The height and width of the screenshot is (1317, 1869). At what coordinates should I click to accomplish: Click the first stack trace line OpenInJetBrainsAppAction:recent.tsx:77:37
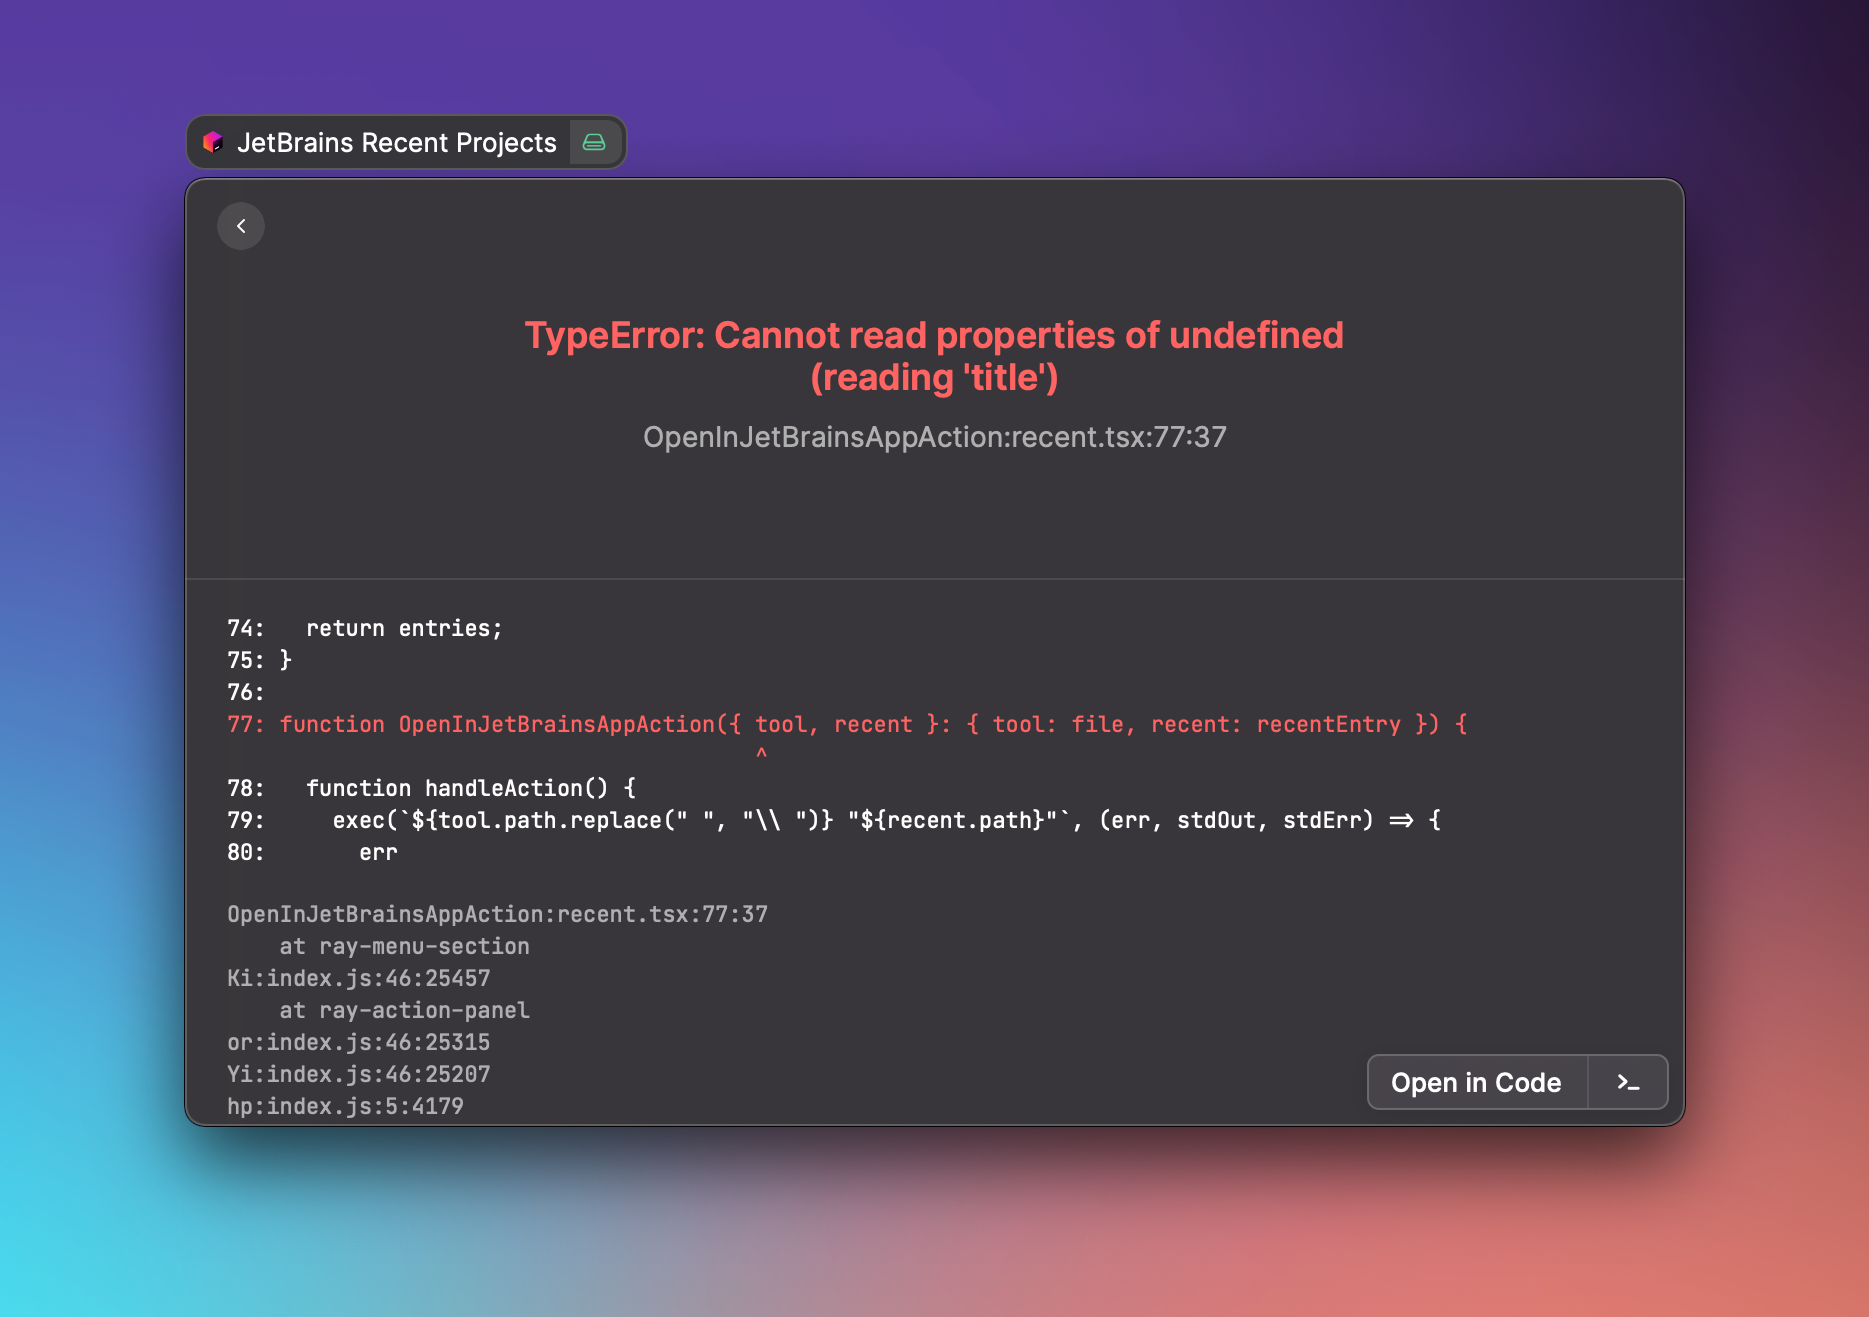497,914
